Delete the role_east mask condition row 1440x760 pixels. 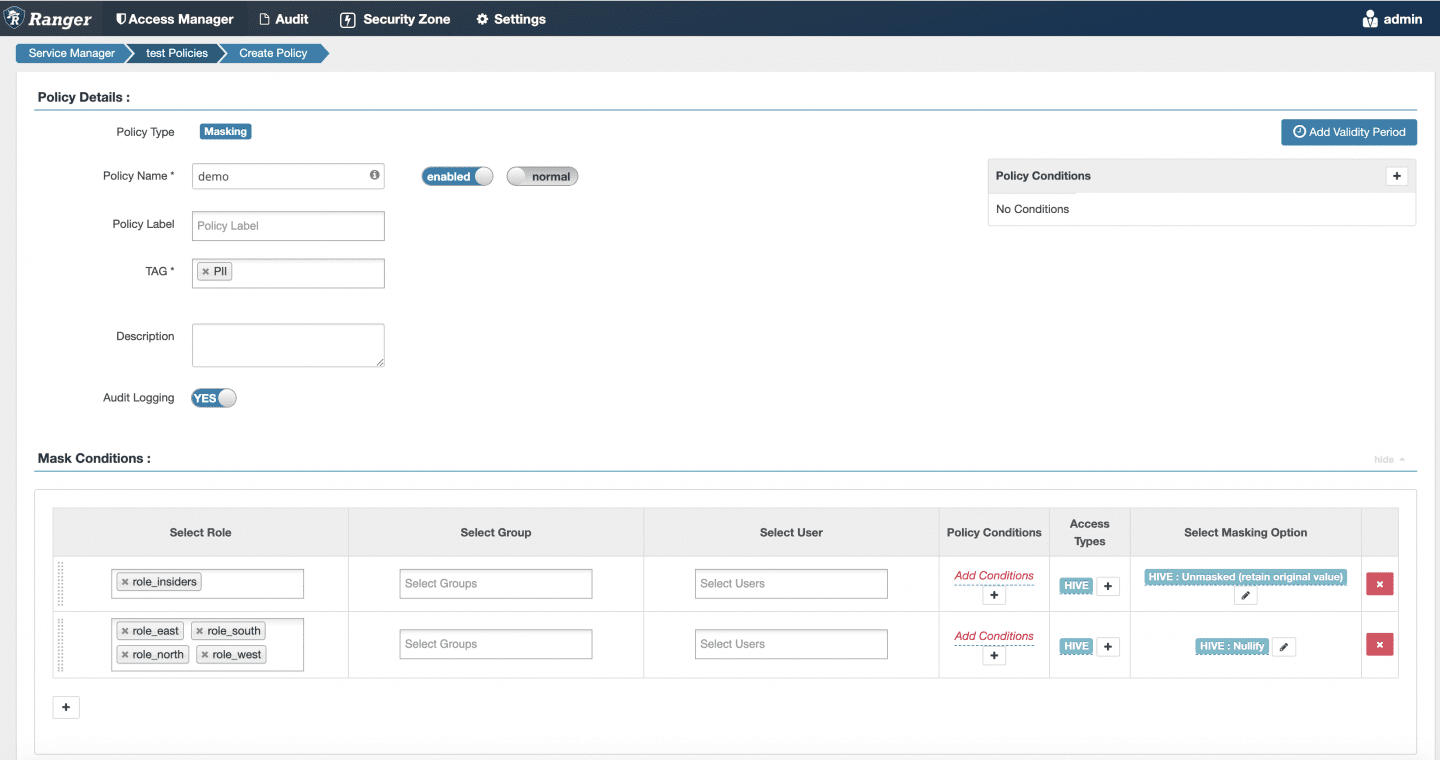coord(1380,645)
